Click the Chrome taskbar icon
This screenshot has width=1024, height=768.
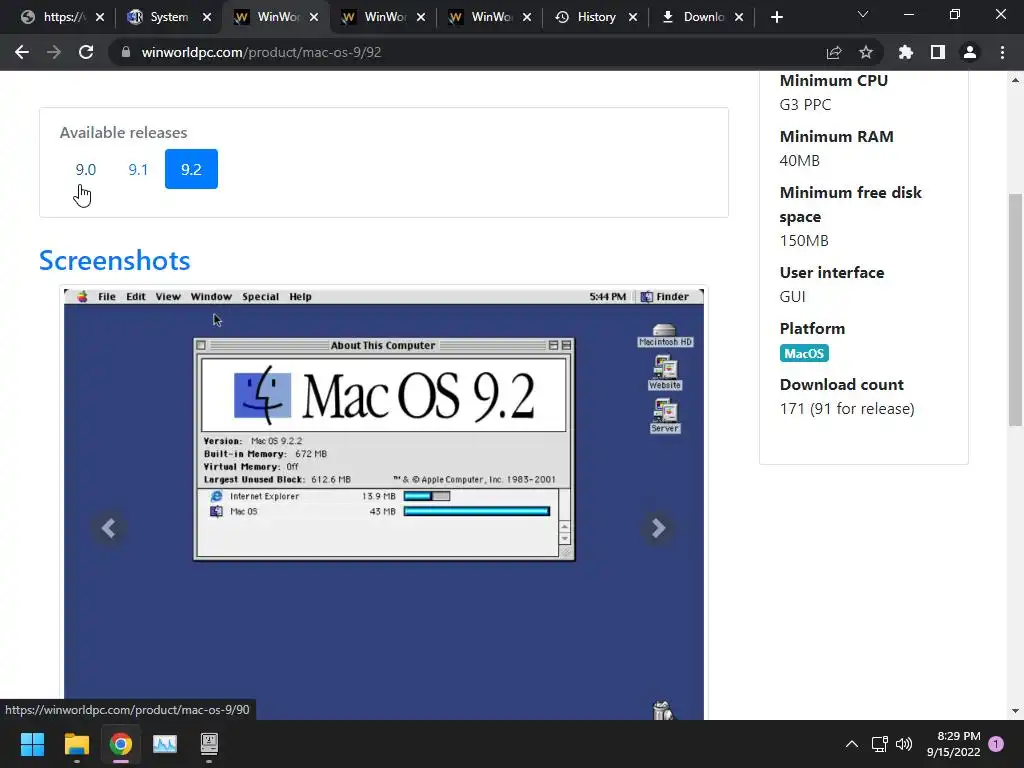(121, 744)
